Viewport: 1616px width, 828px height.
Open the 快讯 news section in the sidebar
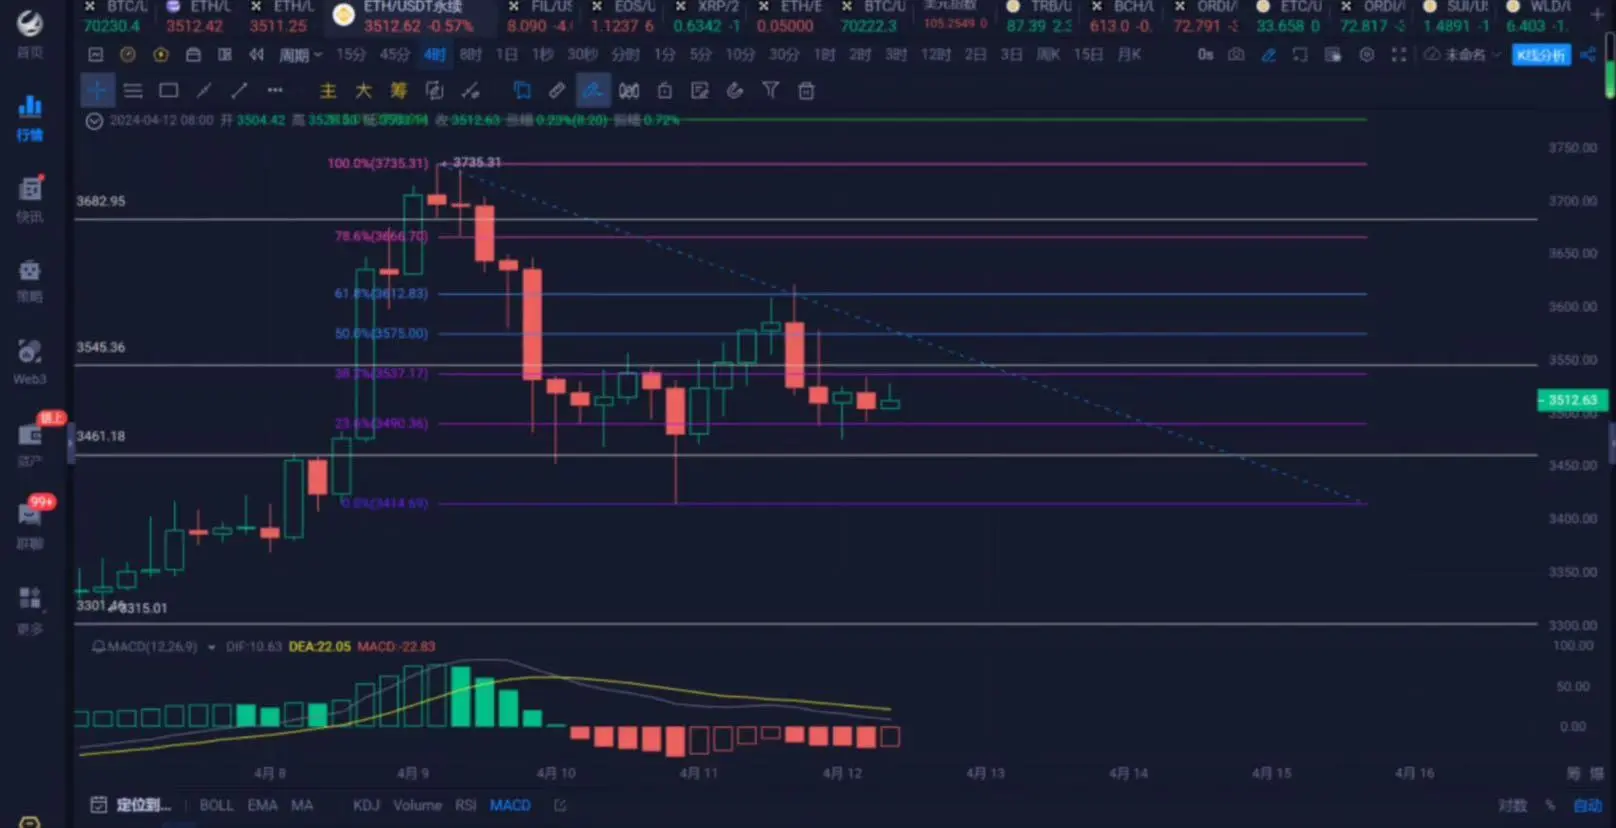click(30, 198)
